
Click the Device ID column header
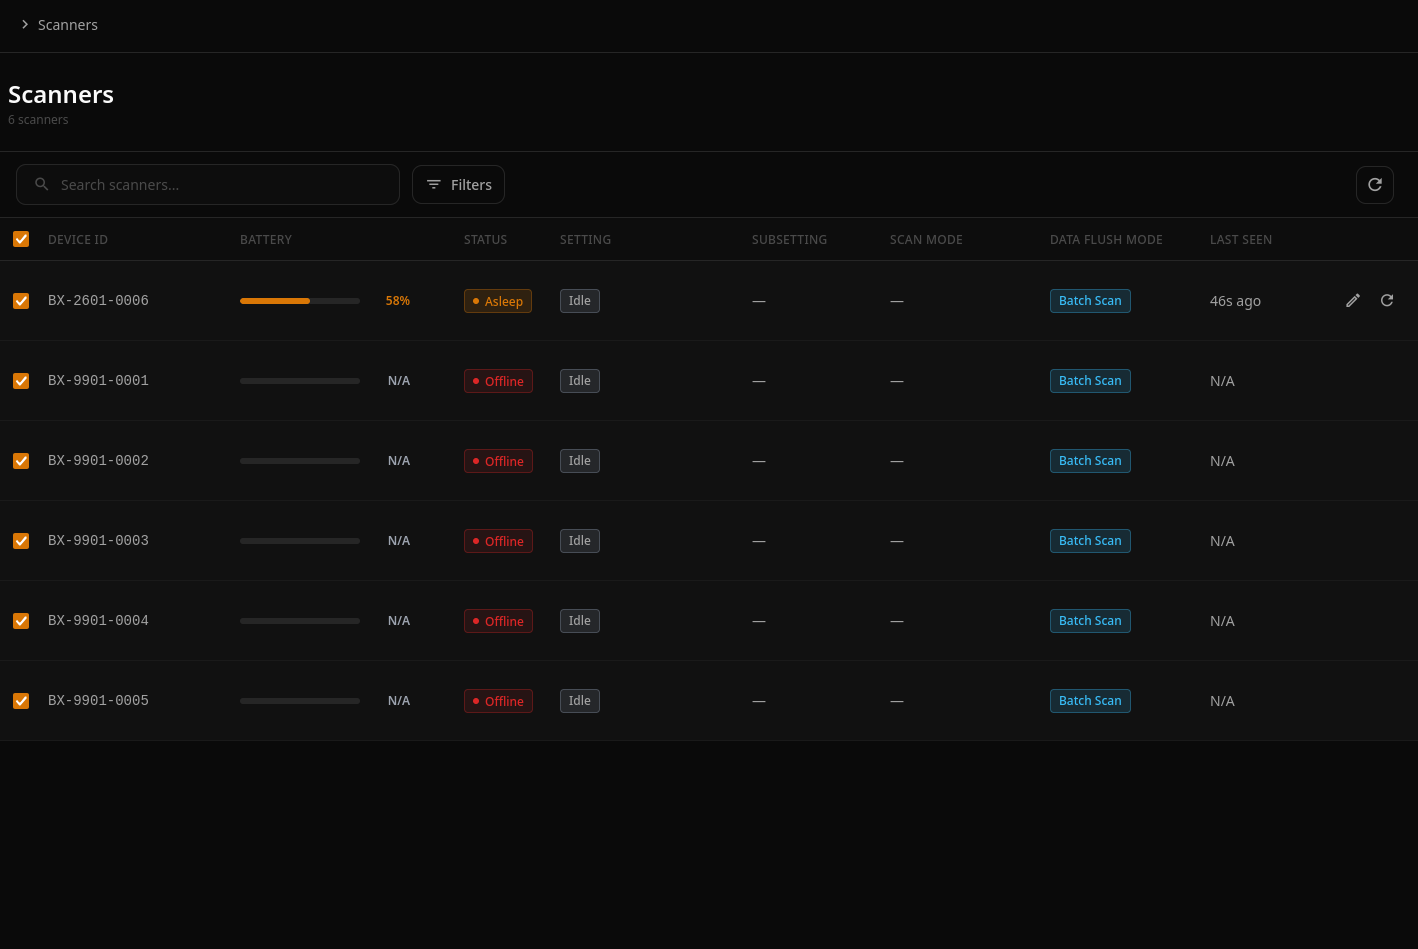point(78,240)
